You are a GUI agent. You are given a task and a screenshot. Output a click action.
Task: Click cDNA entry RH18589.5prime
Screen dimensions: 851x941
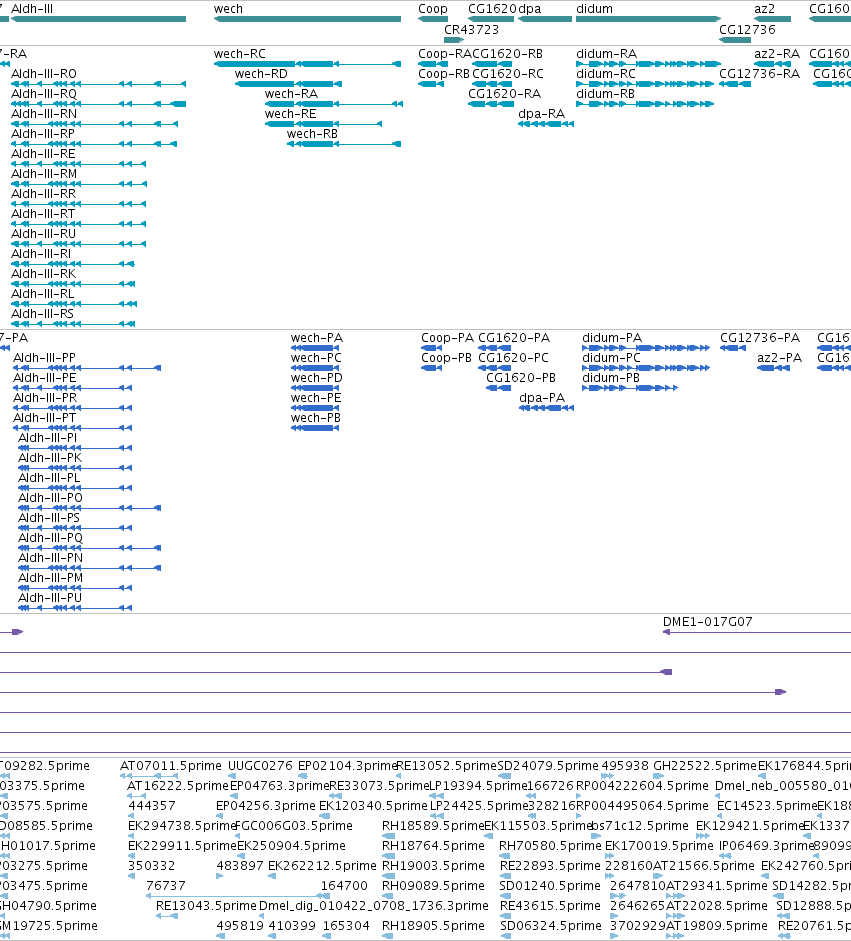pos(433,826)
